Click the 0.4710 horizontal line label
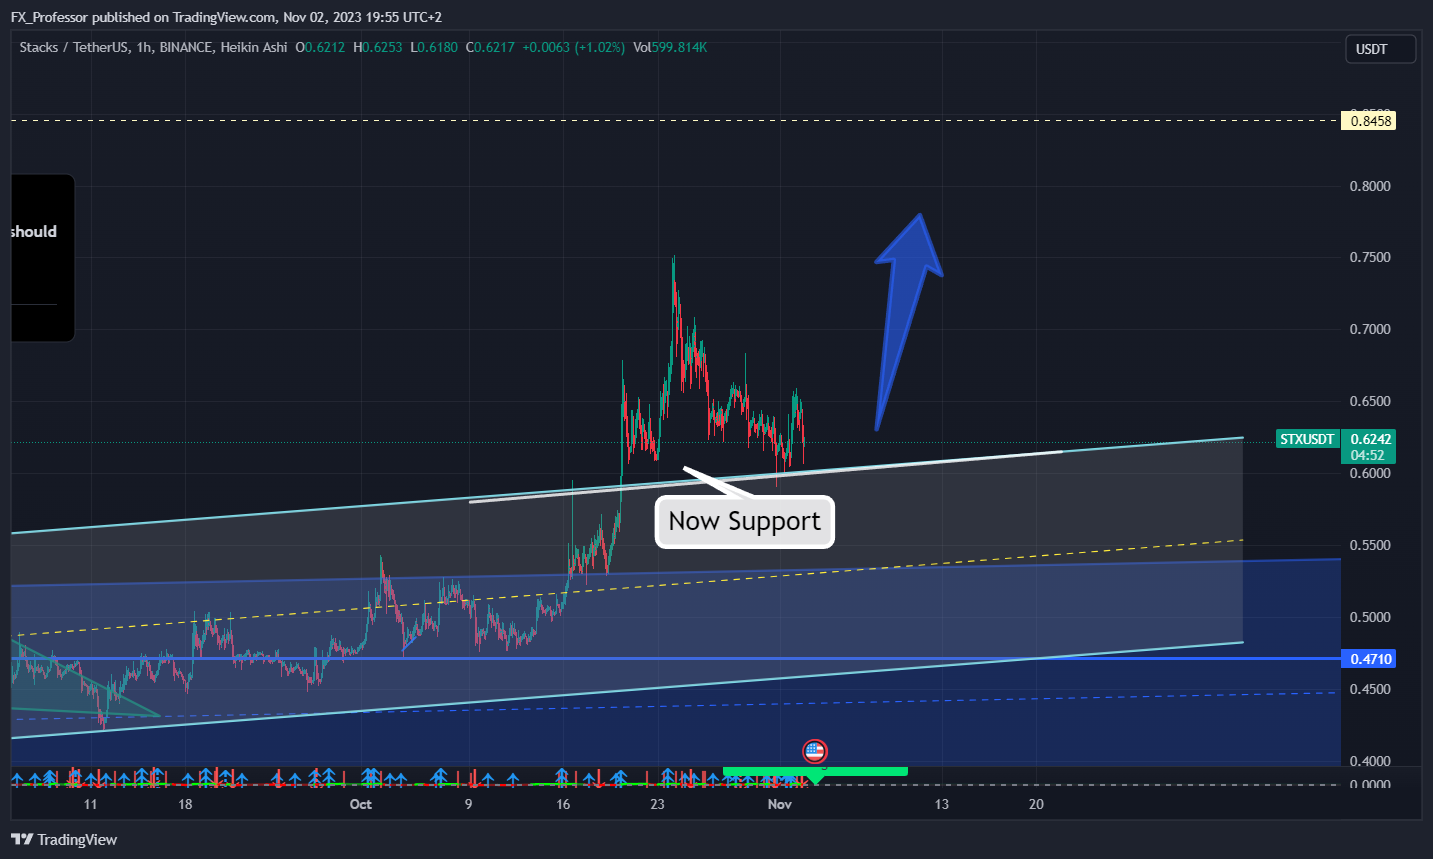 coord(1370,659)
